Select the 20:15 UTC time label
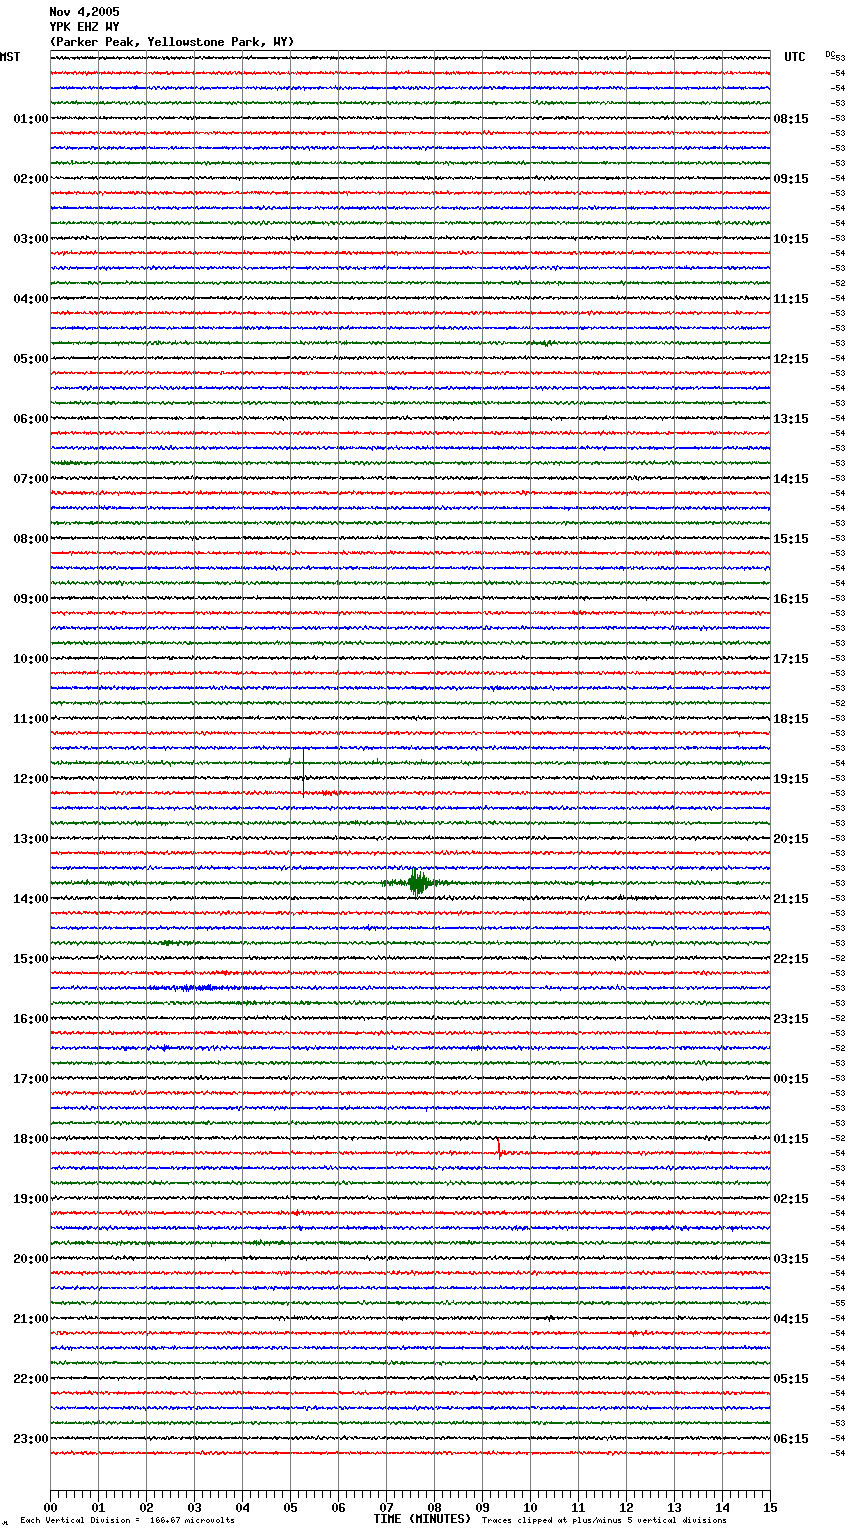The image size is (850, 1534). 791,839
